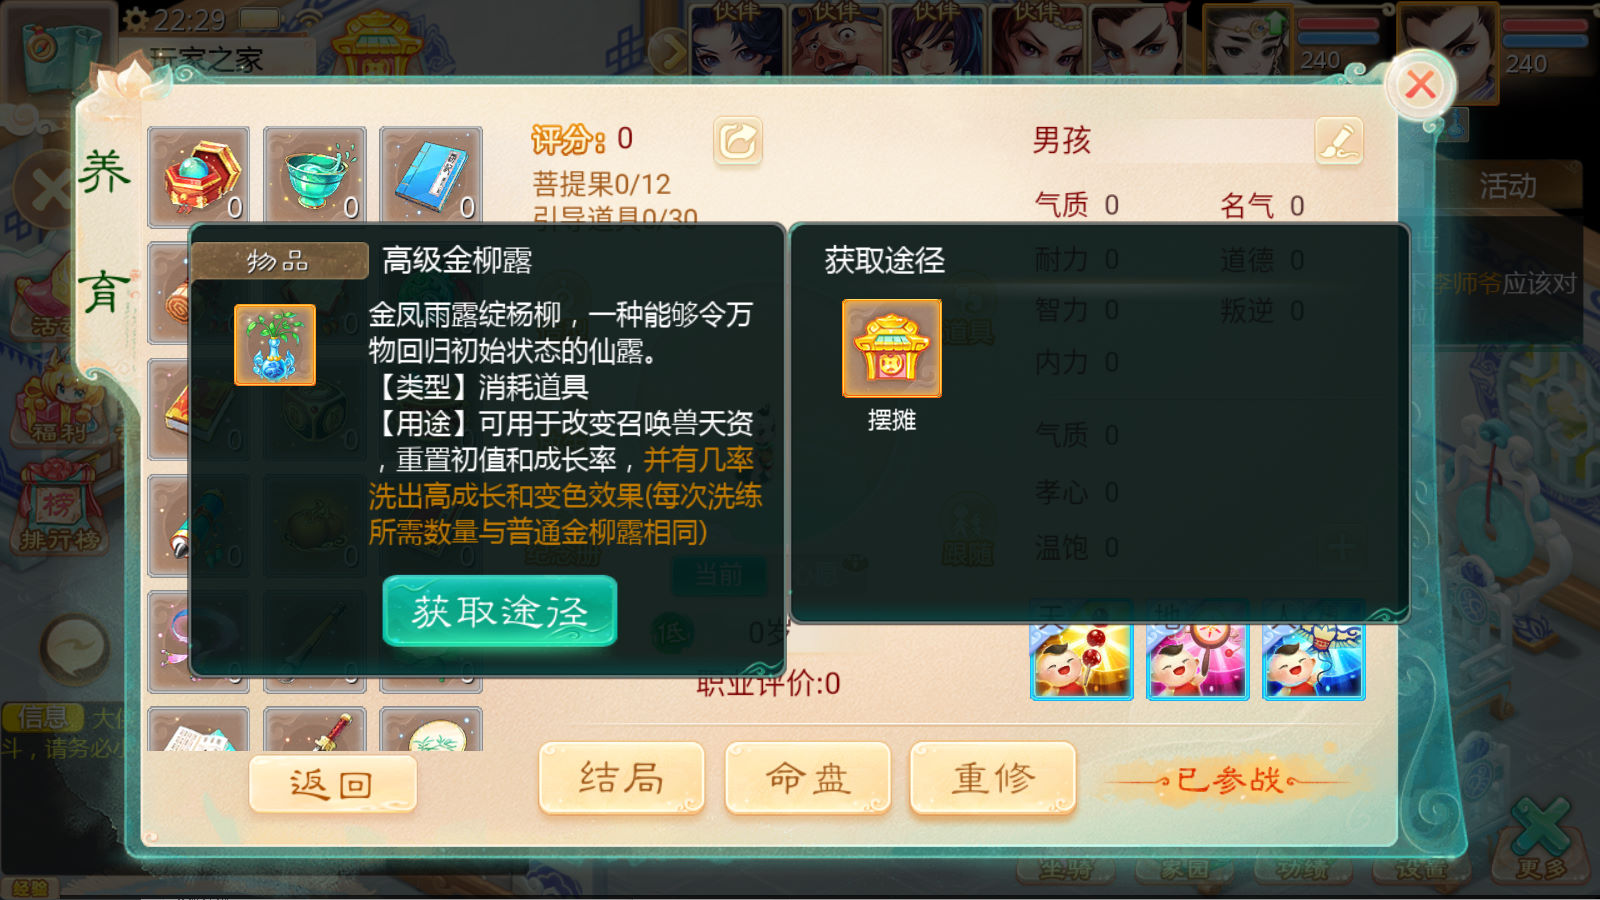Tap the child thumbnail with blue background

[x=1314, y=661]
